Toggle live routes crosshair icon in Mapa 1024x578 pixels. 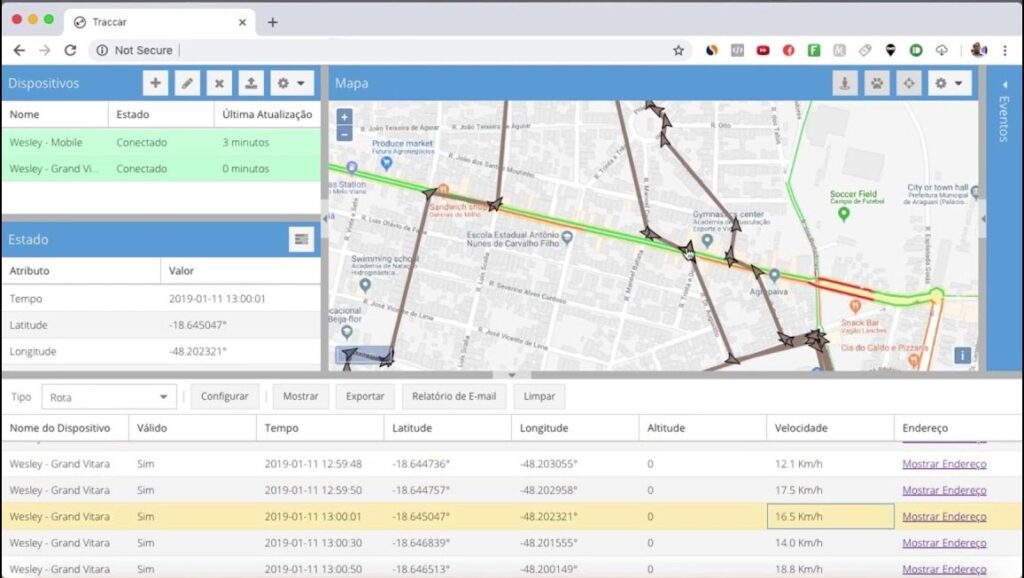pos(909,83)
